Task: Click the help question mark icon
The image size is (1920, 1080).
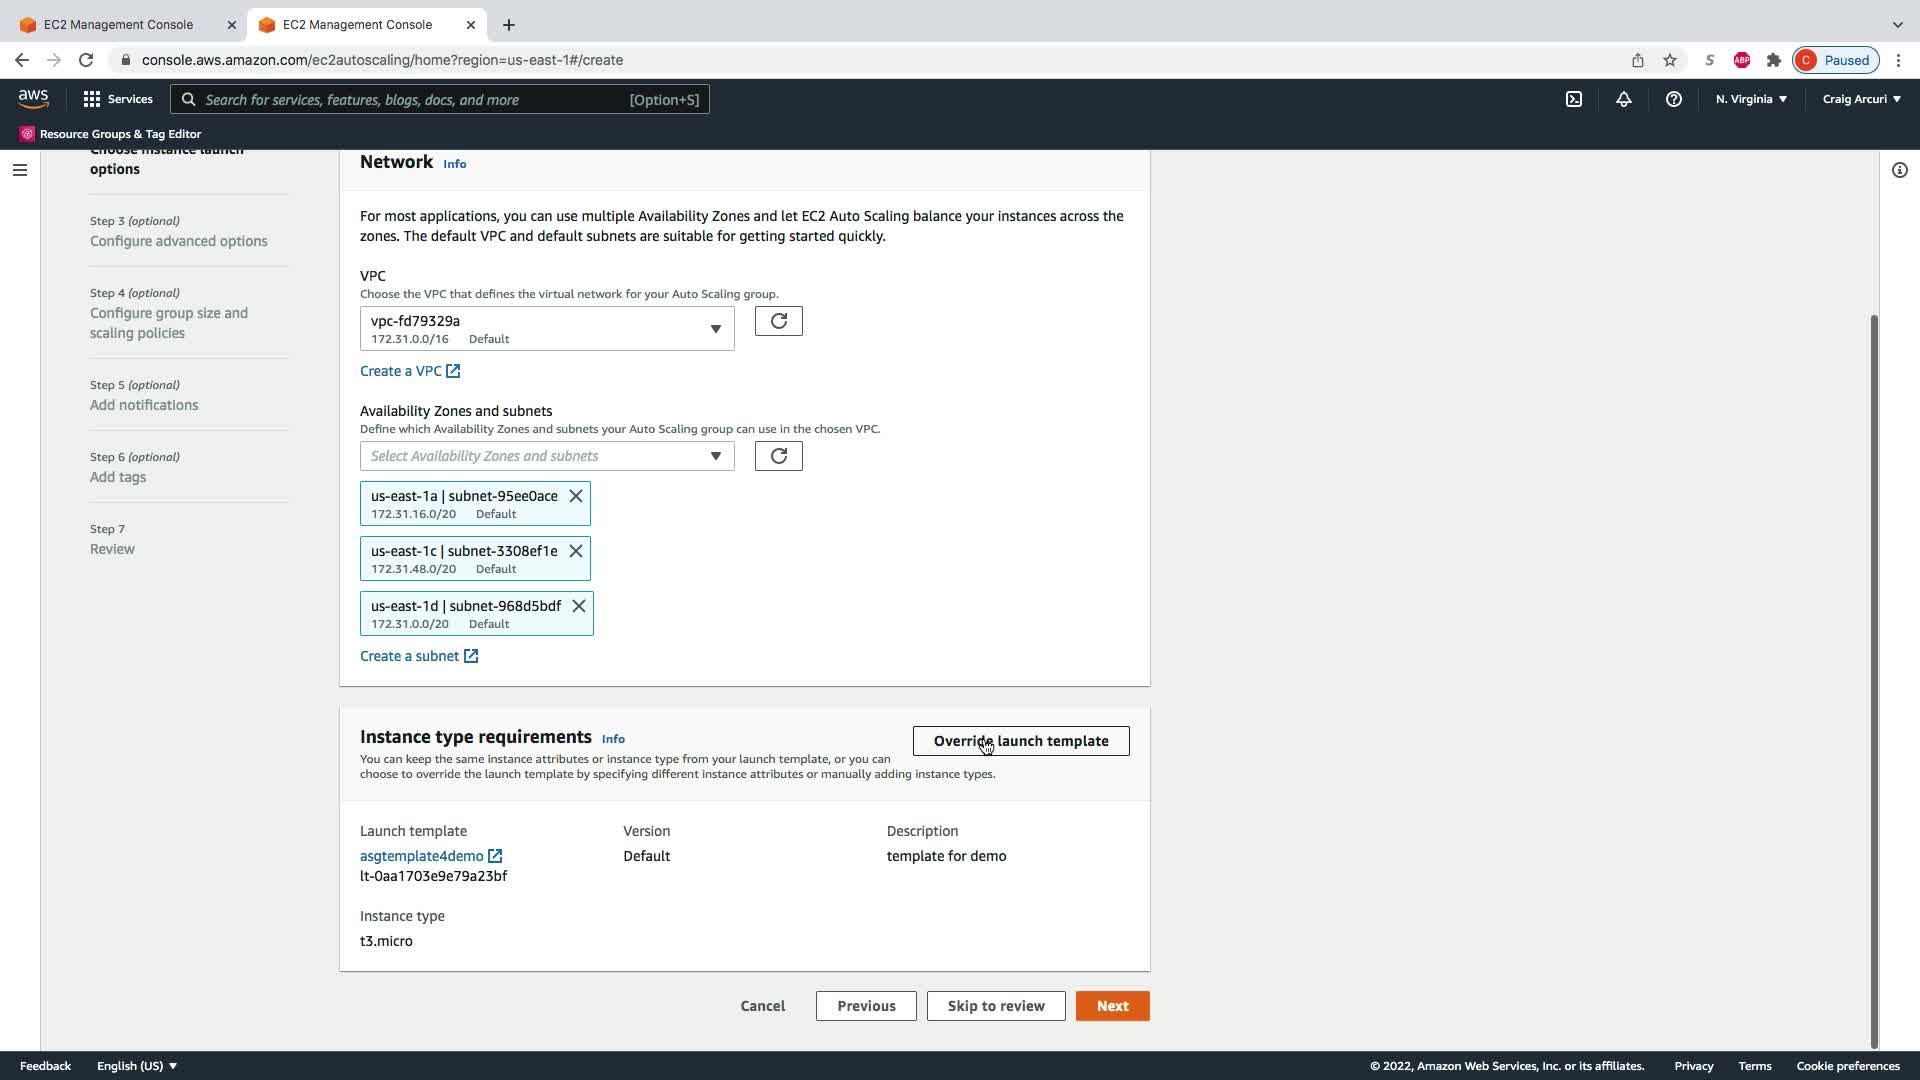Action: point(1673,99)
